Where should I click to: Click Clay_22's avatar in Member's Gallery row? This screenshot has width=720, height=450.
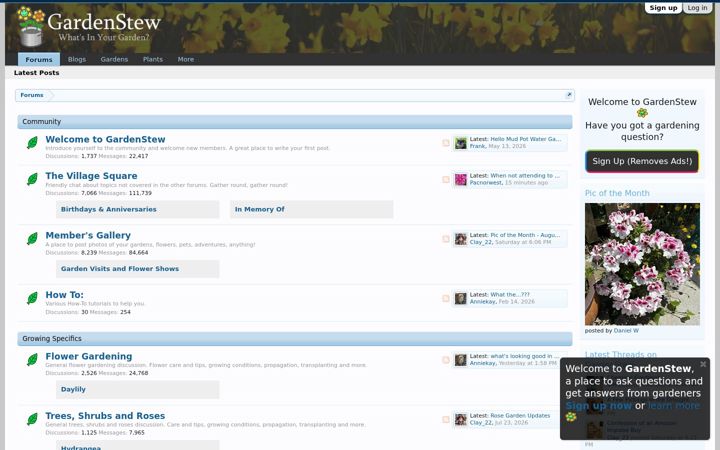coord(461,239)
